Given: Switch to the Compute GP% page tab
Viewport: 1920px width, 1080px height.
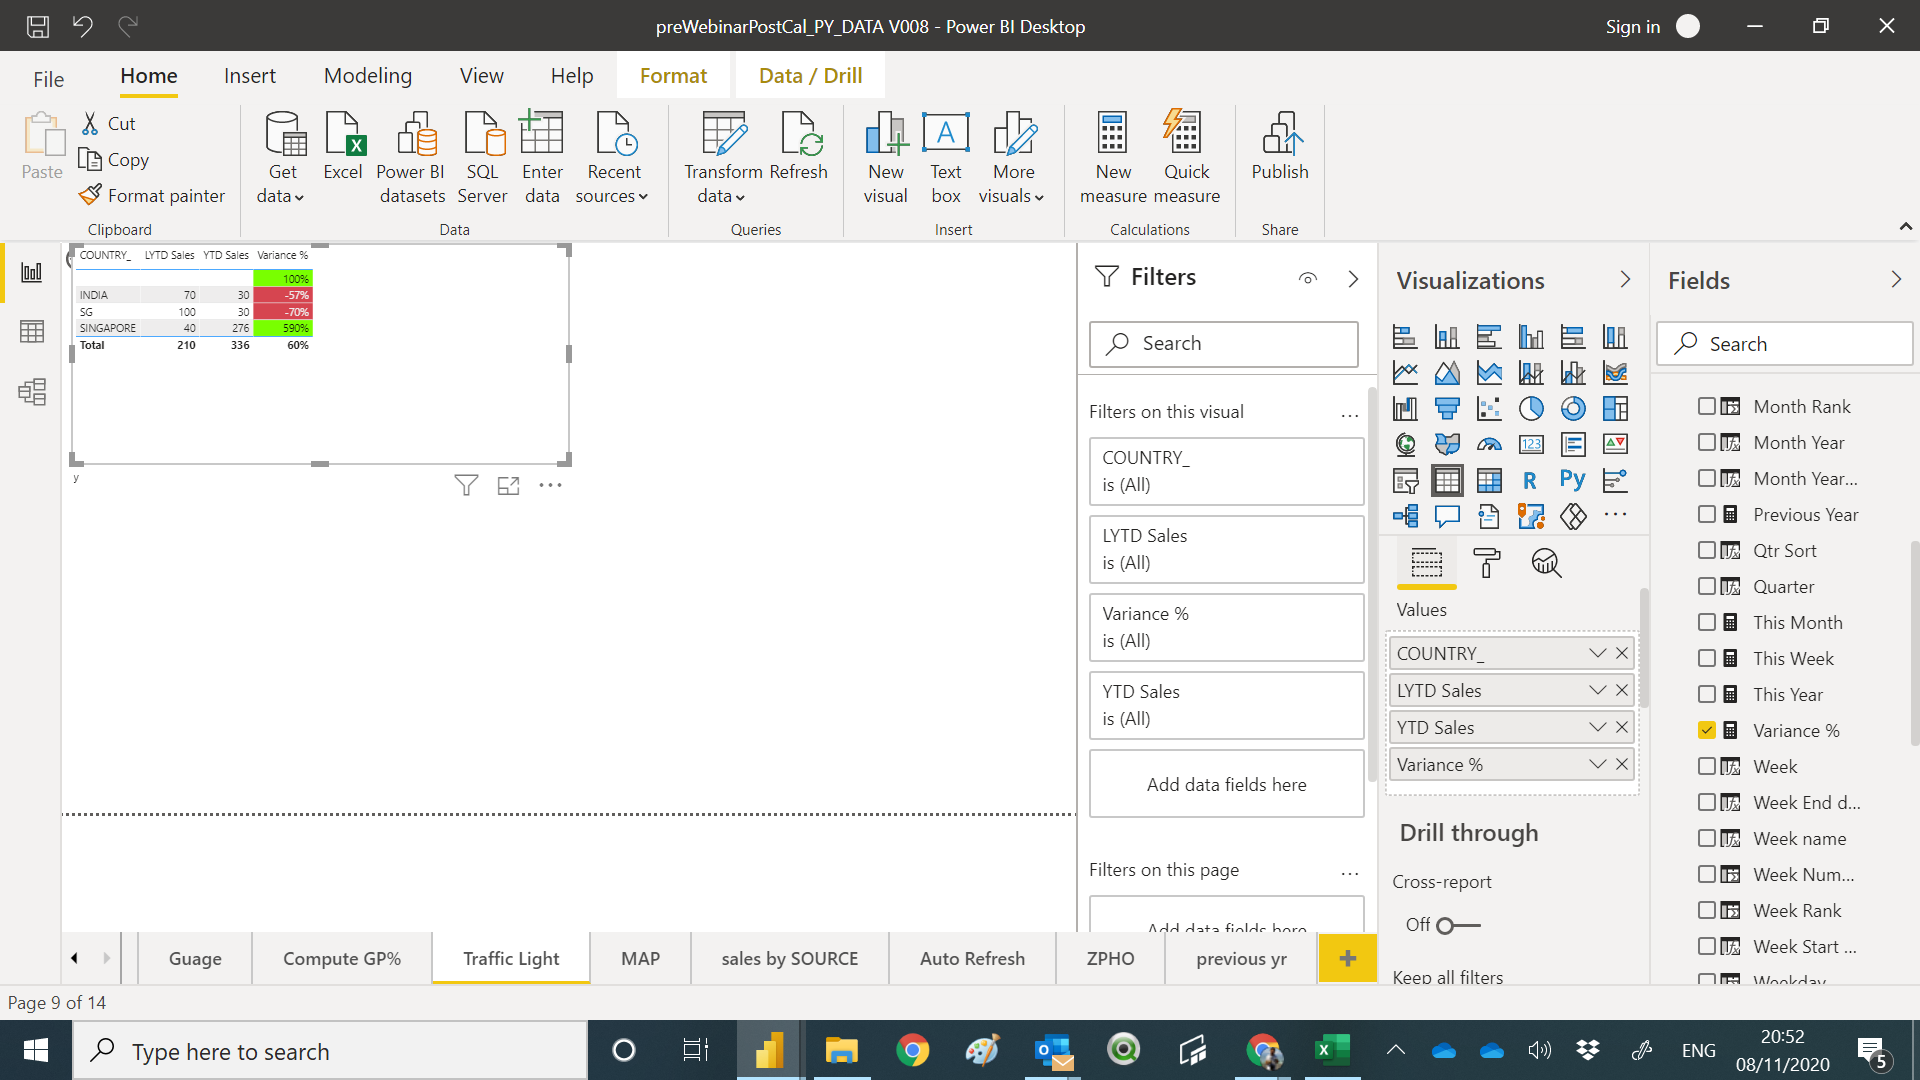Looking at the screenshot, I should 342,959.
